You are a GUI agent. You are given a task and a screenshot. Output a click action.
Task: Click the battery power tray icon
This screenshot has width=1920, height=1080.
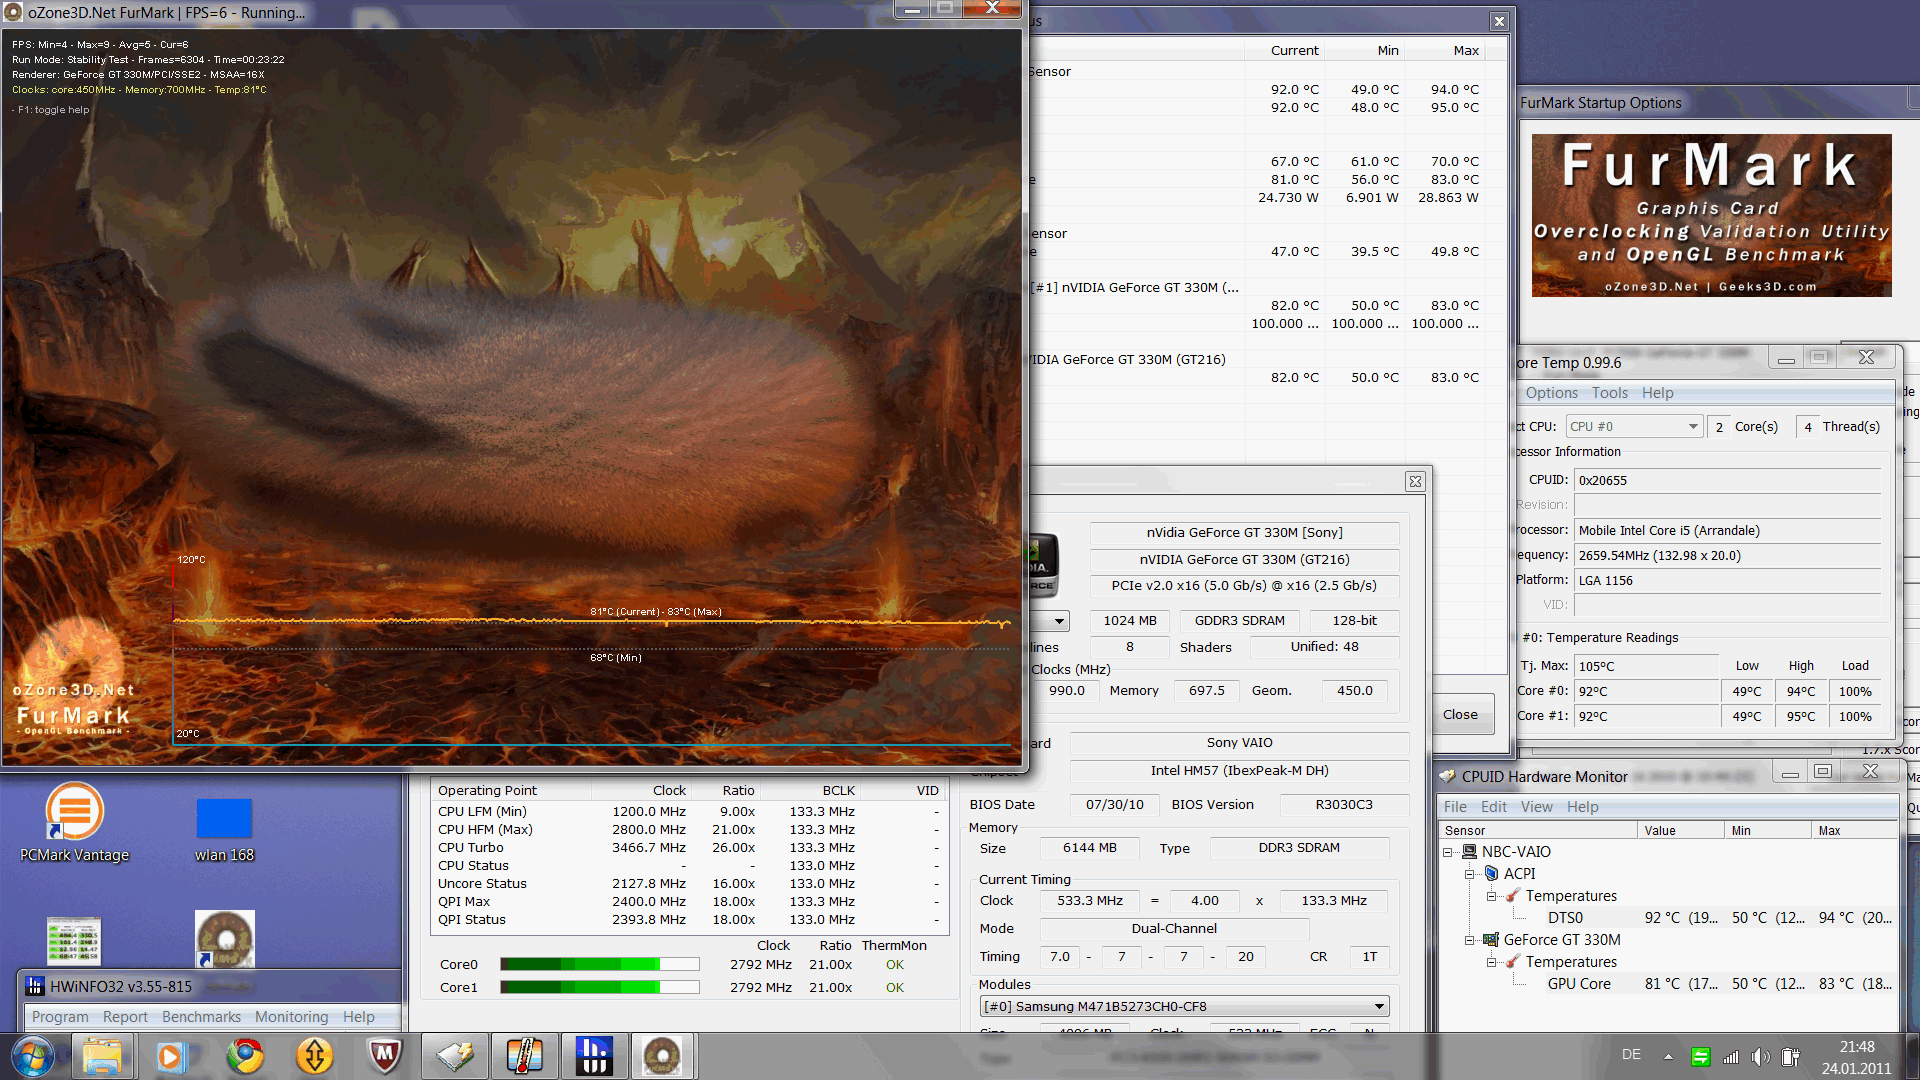[1790, 1057]
